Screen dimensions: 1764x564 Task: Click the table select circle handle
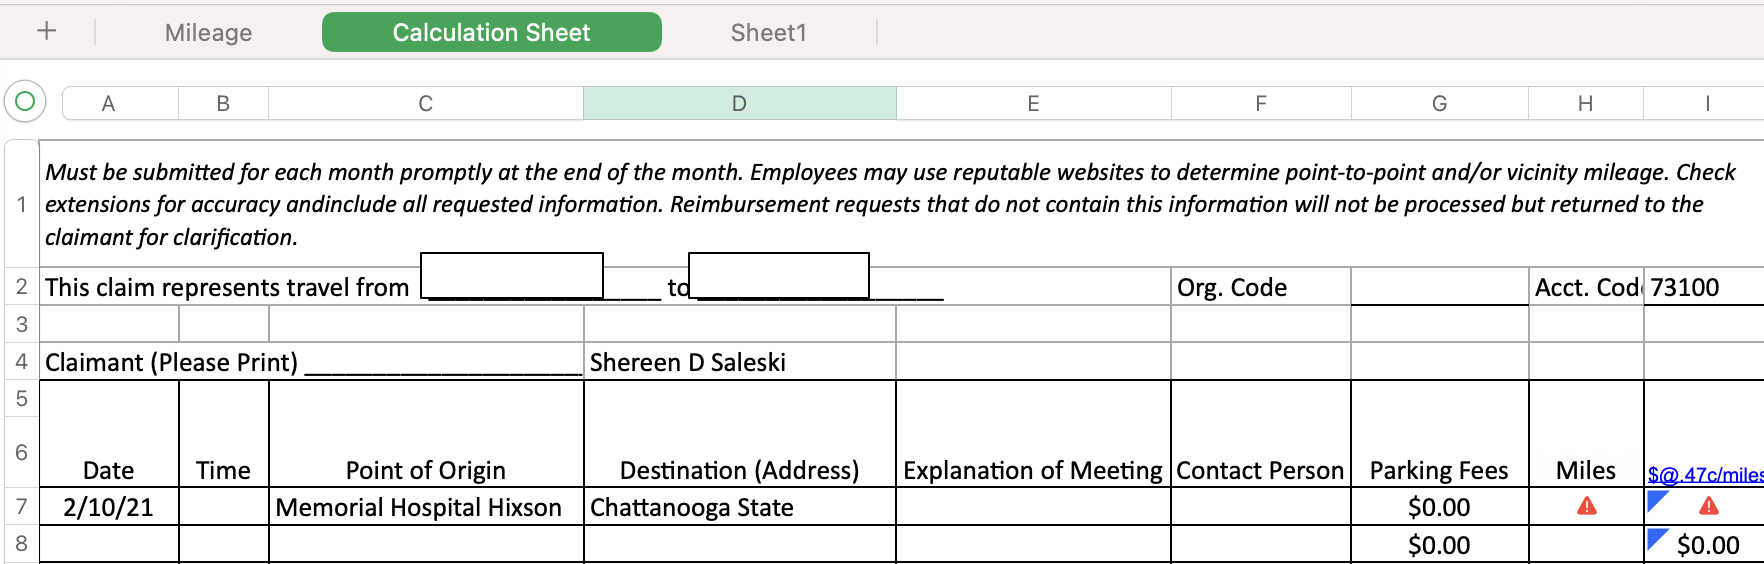pyautogui.click(x=25, y=101)
